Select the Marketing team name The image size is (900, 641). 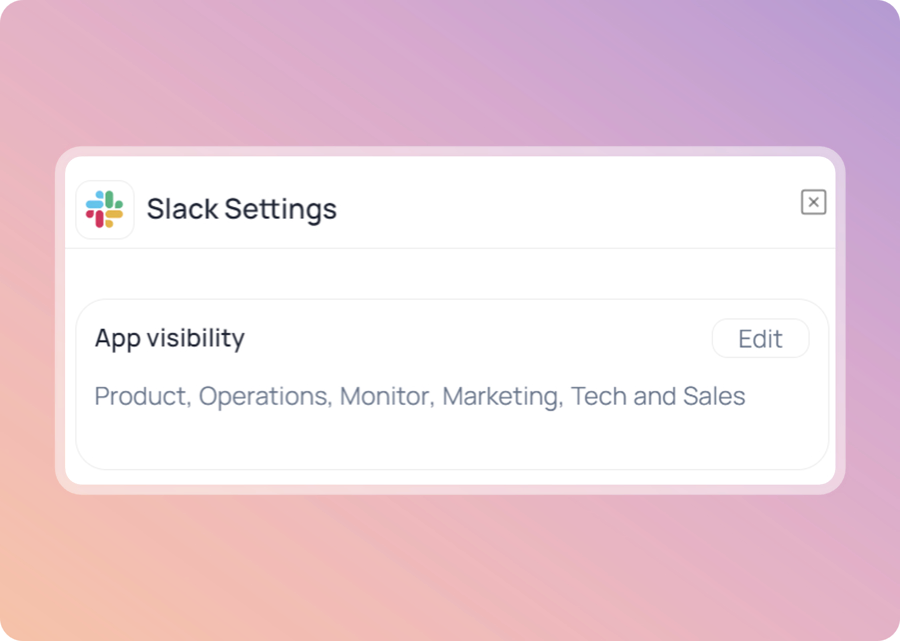502,396
